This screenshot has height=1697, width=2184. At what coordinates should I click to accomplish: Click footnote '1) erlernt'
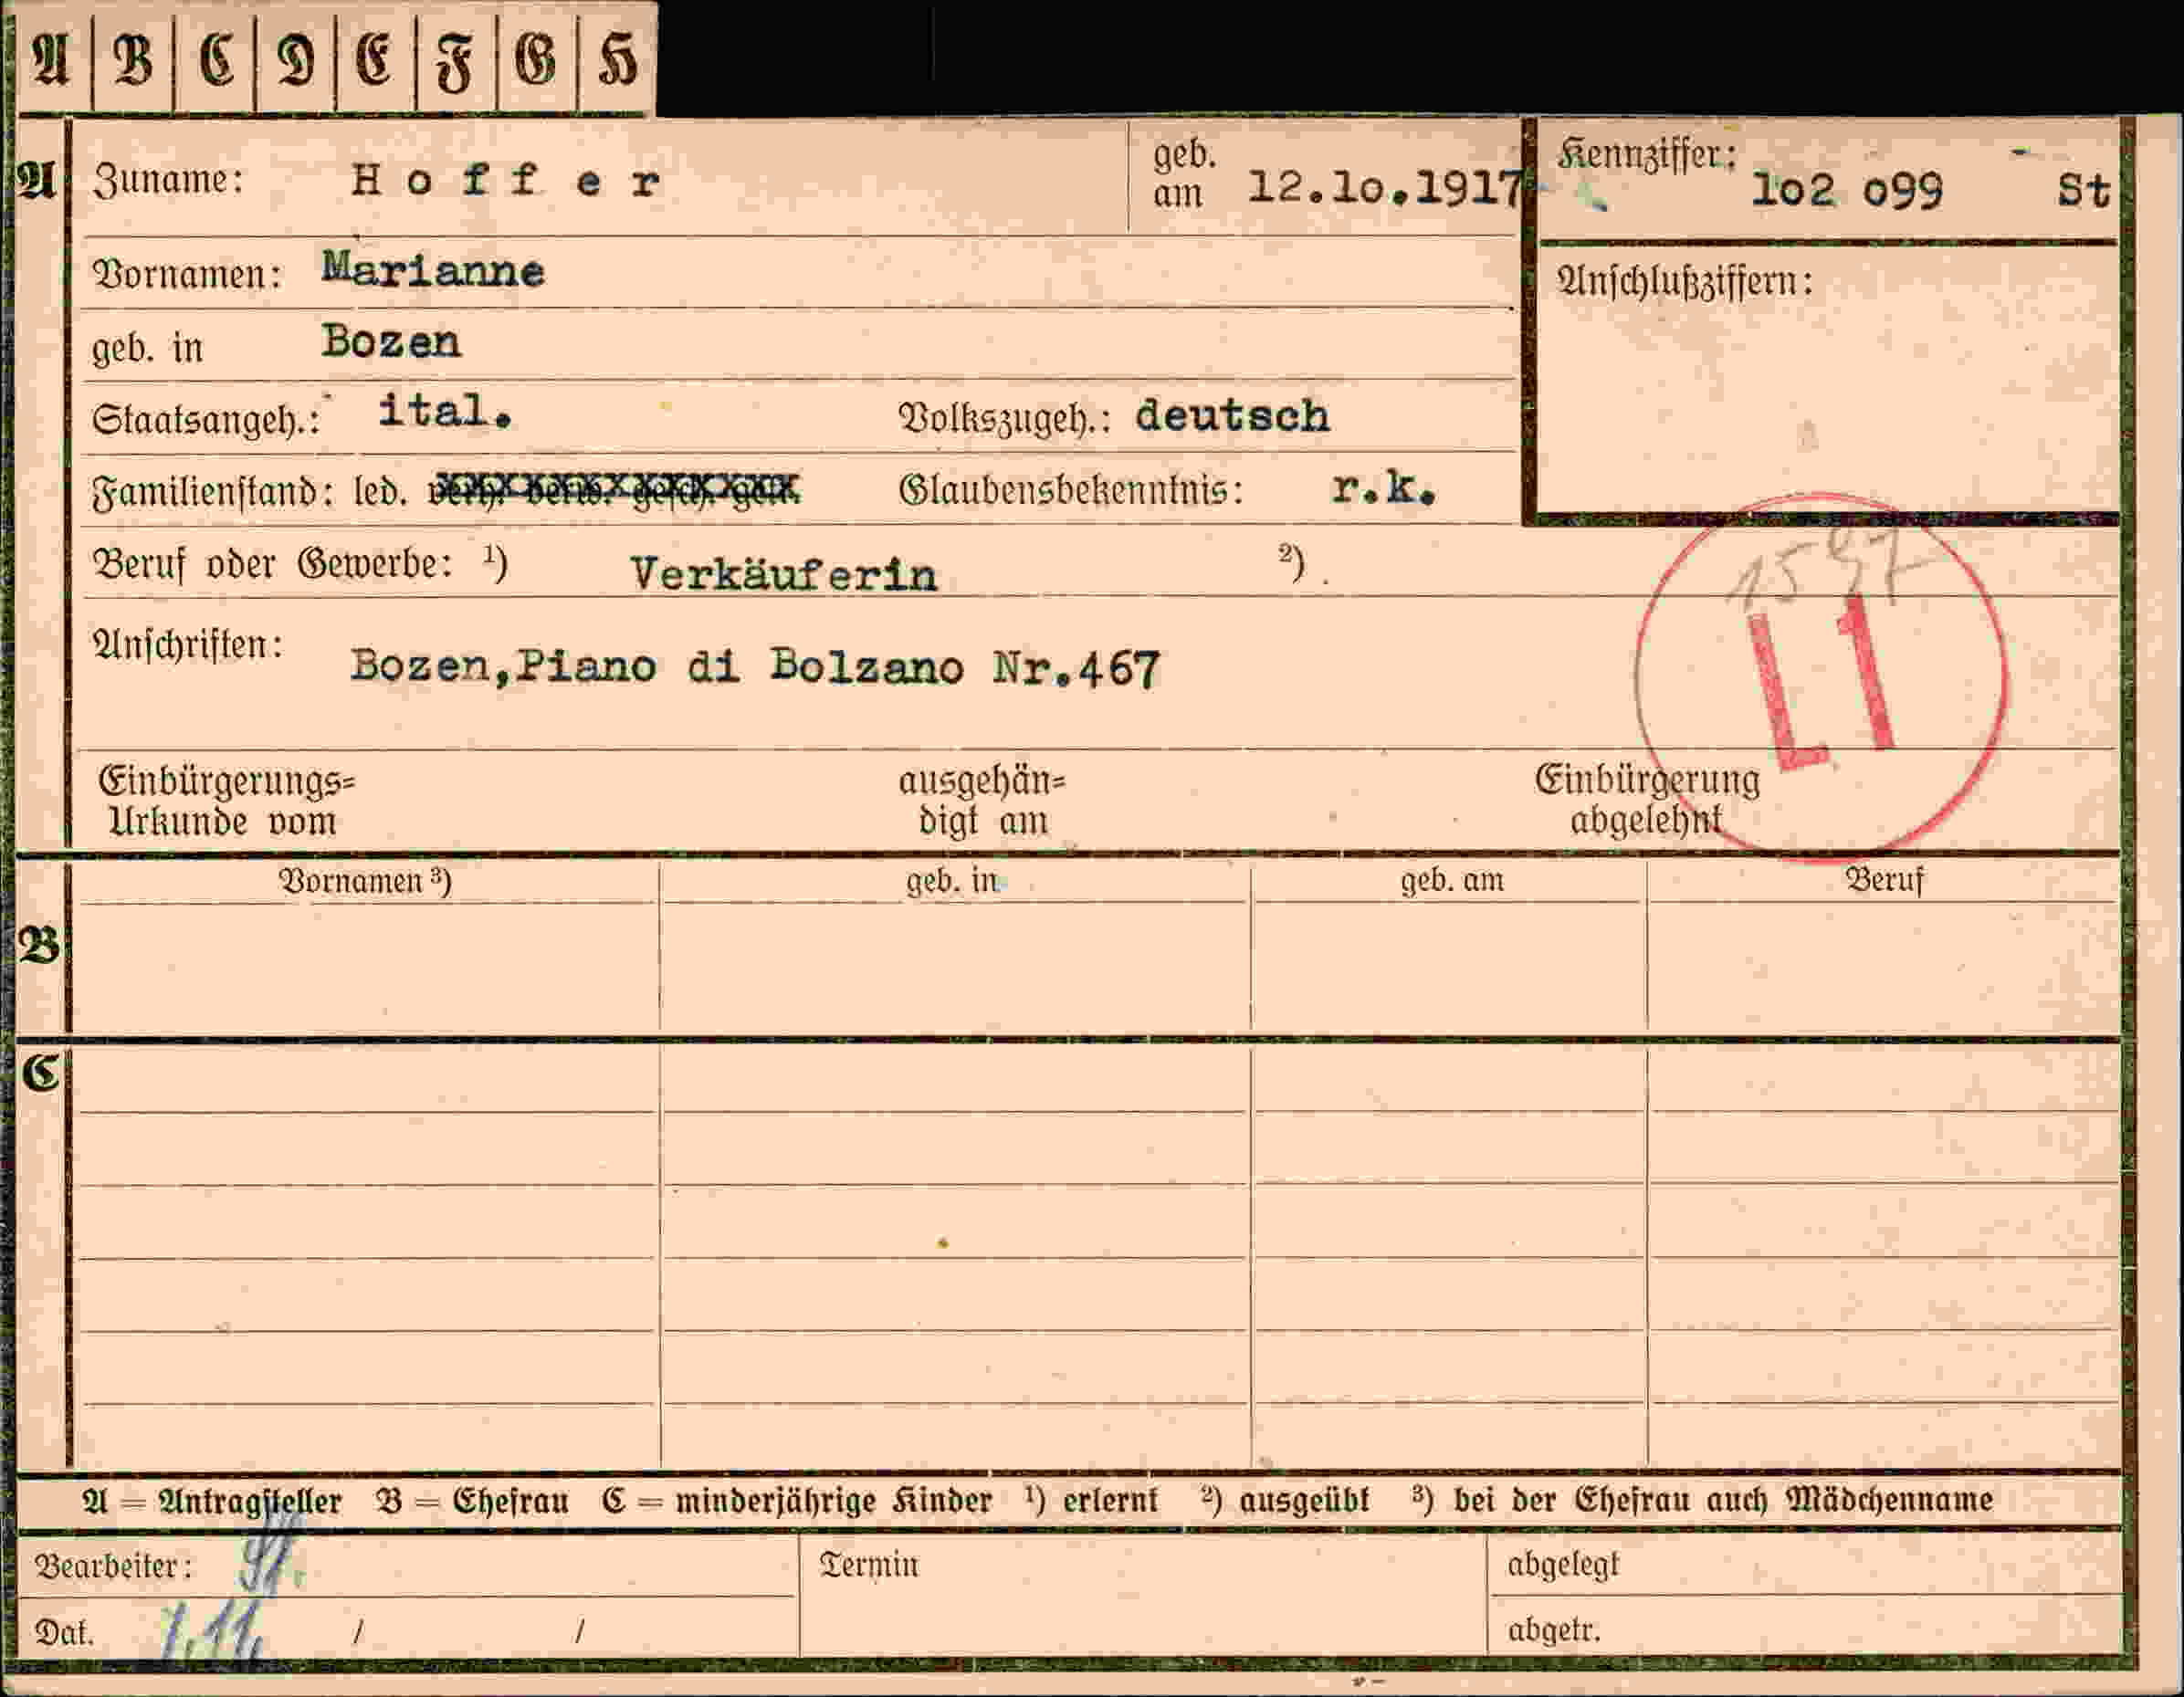(1090, 1500)
